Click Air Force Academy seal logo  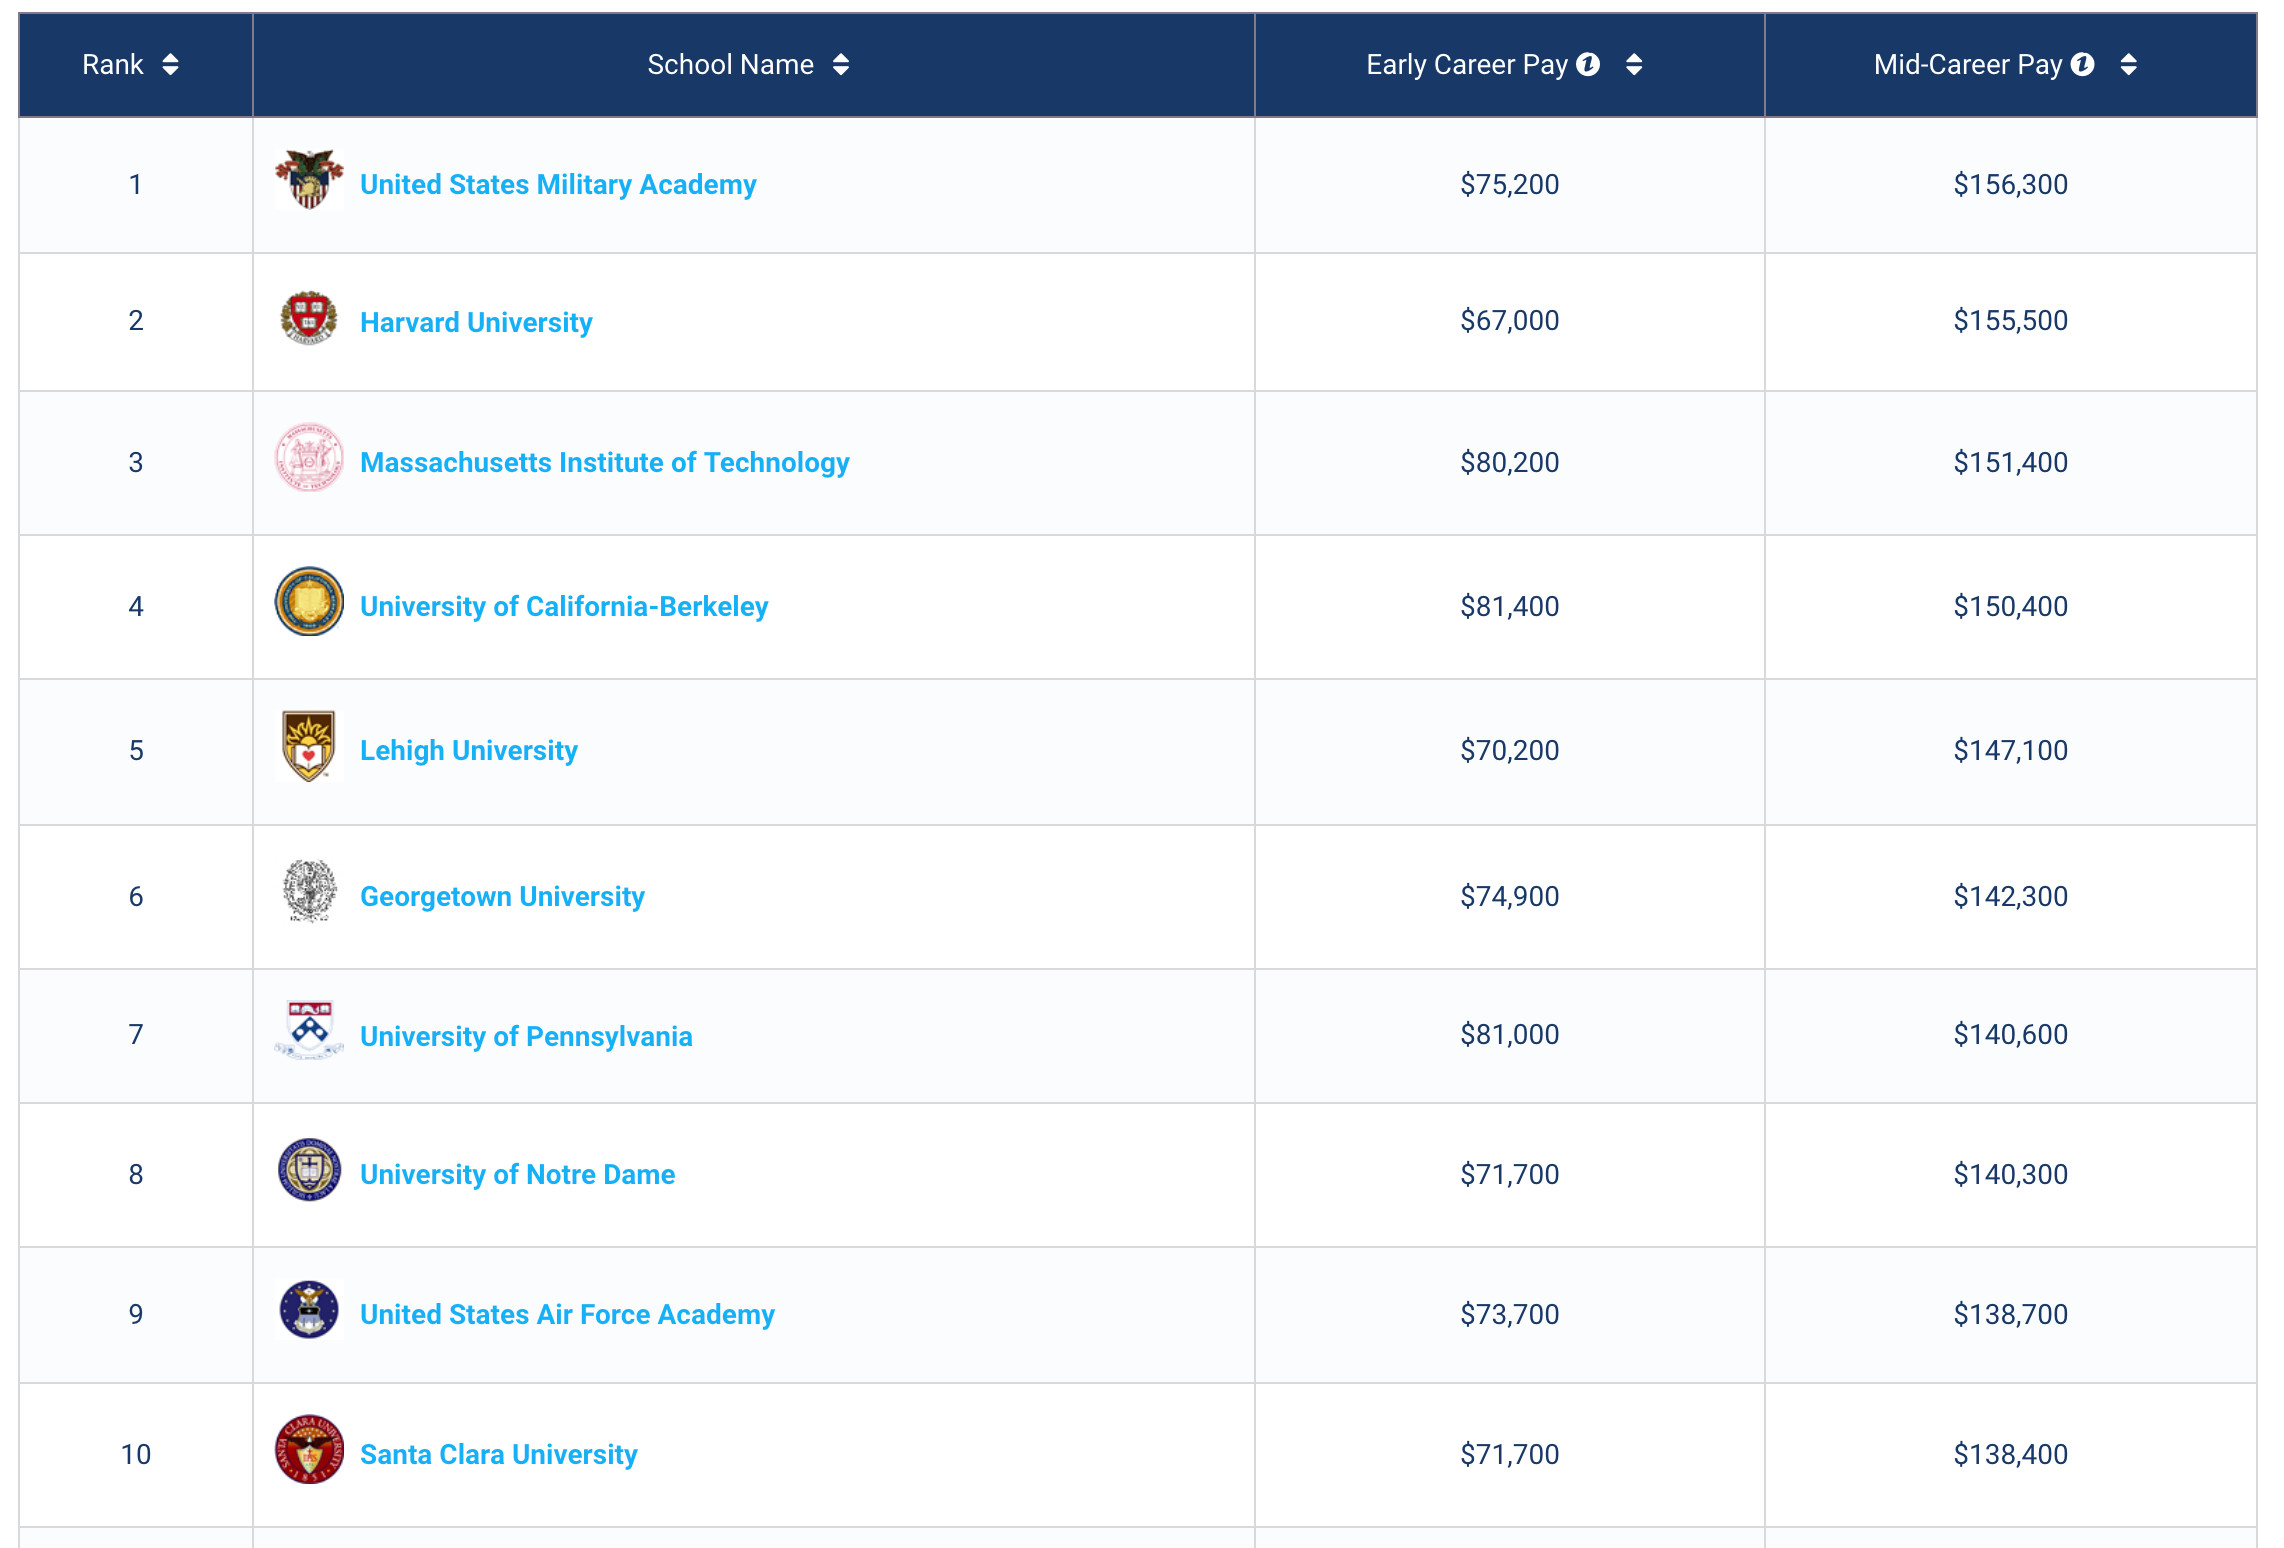309,1309
